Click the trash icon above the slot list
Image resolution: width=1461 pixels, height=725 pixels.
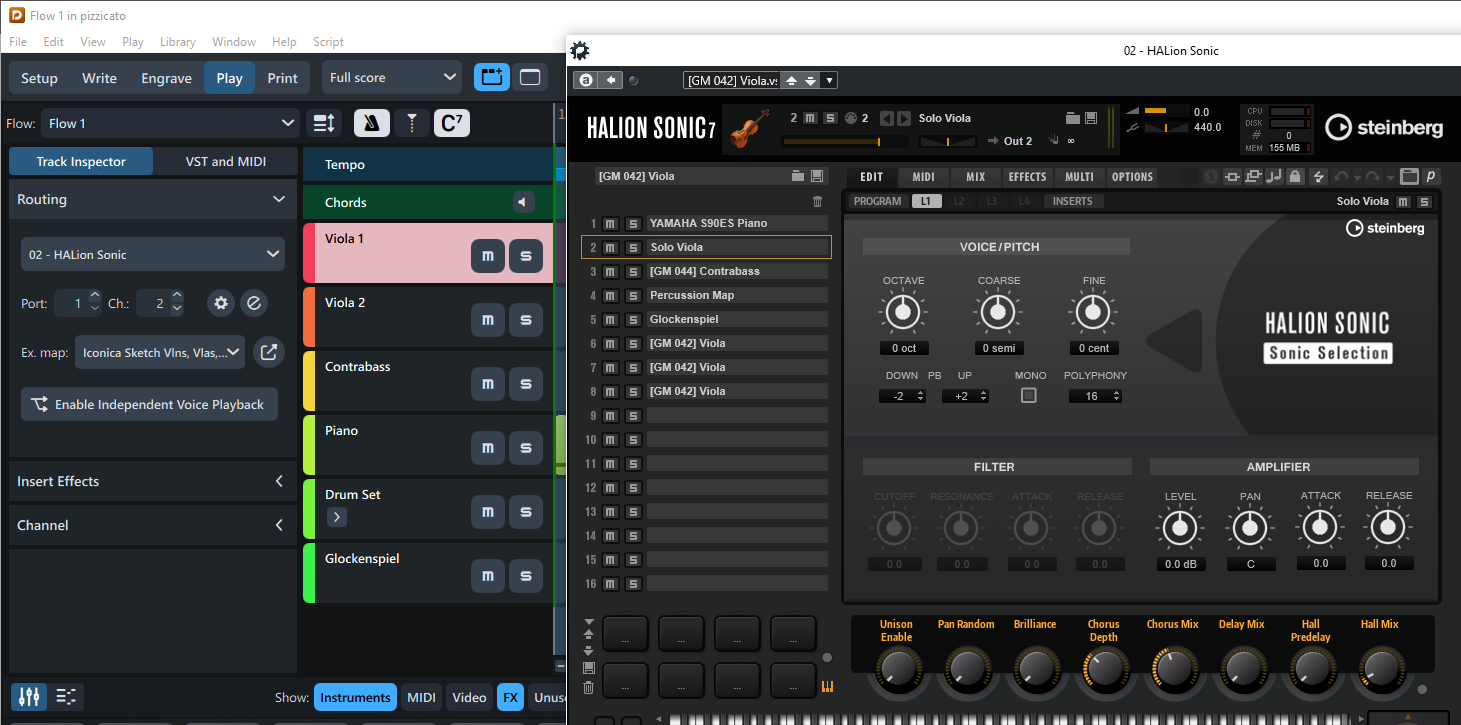(817, 202)
